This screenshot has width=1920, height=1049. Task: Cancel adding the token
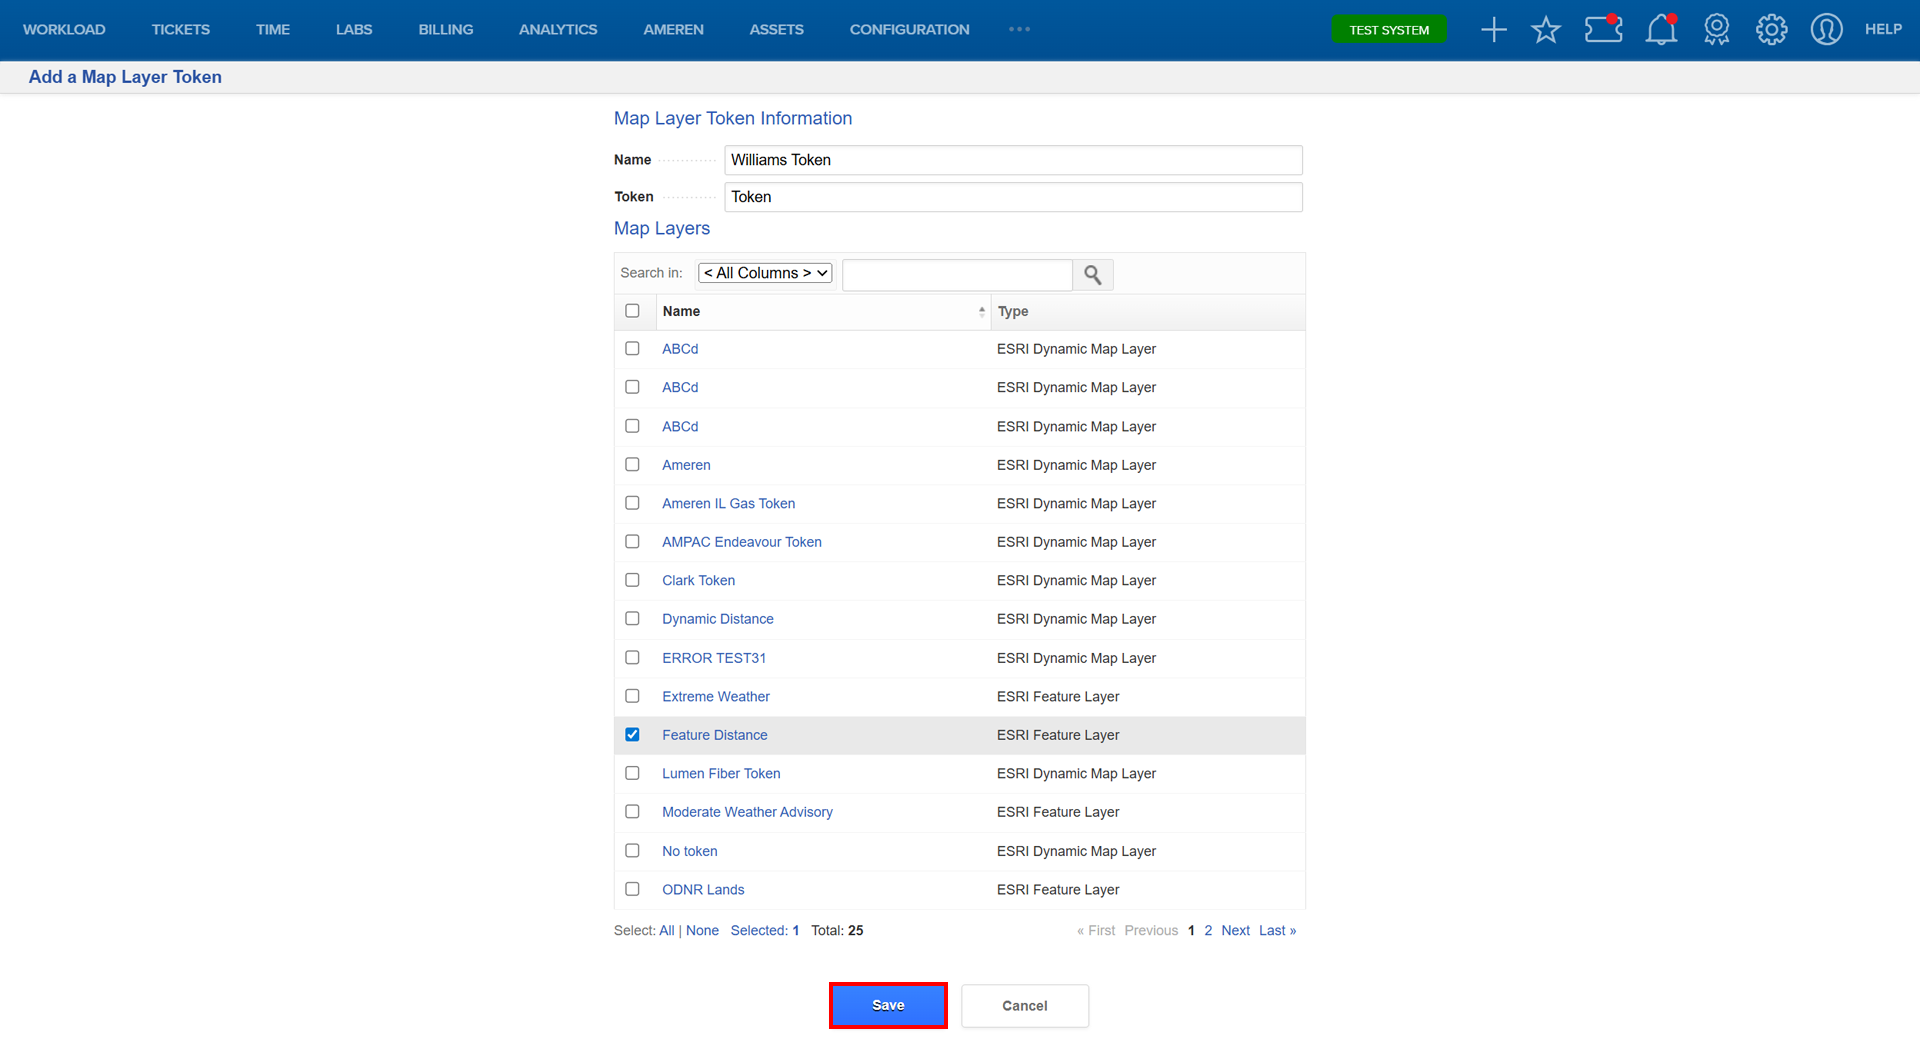coord(1025,1006)
